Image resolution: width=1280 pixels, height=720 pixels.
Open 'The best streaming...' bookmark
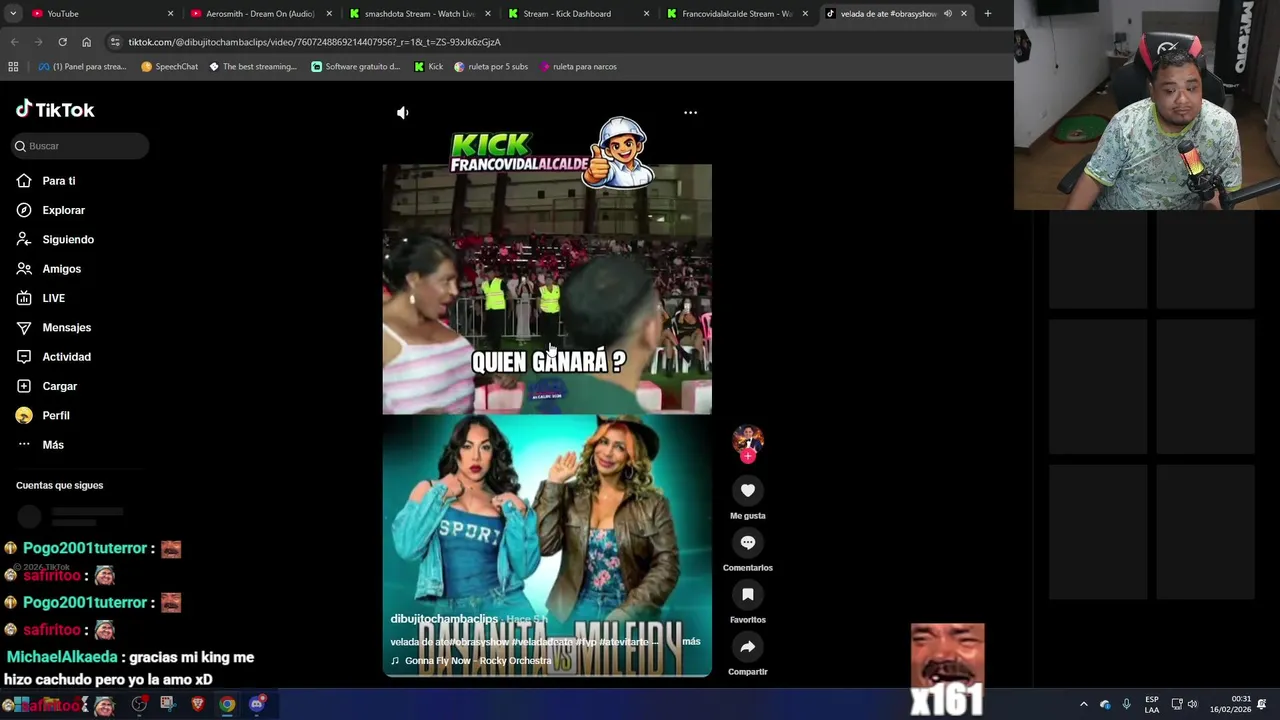[253, 67]
